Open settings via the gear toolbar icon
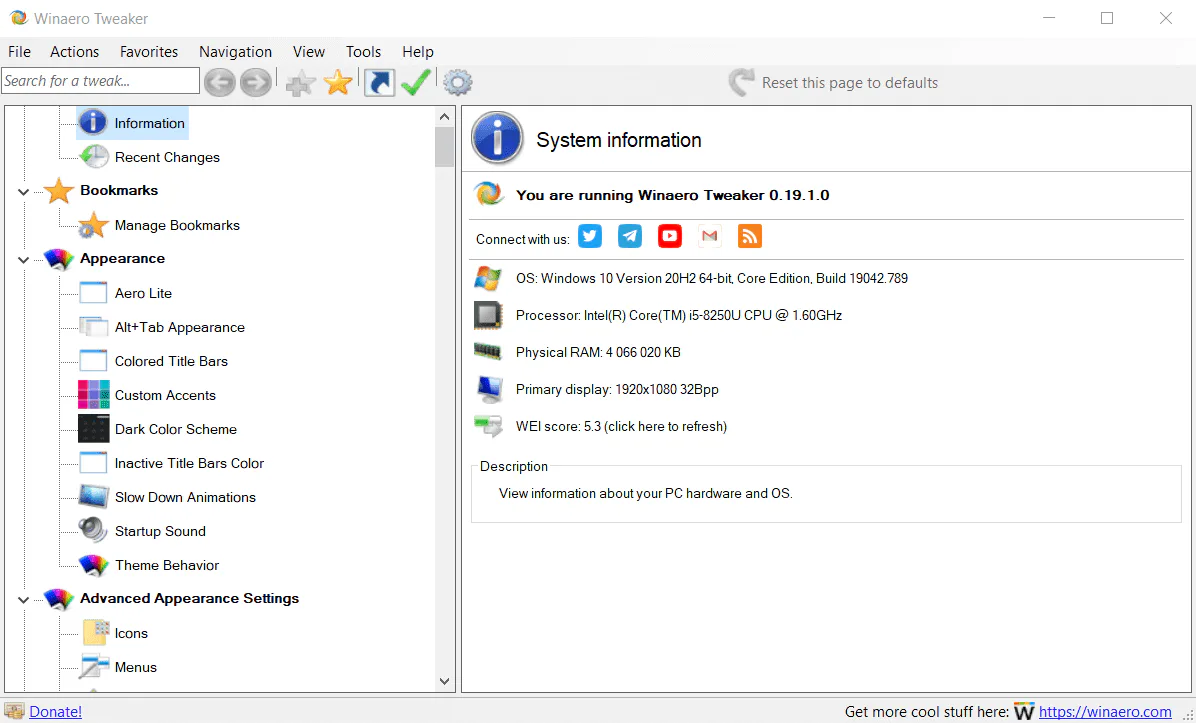Screen dimensions: 1196x723 point(458,82)
